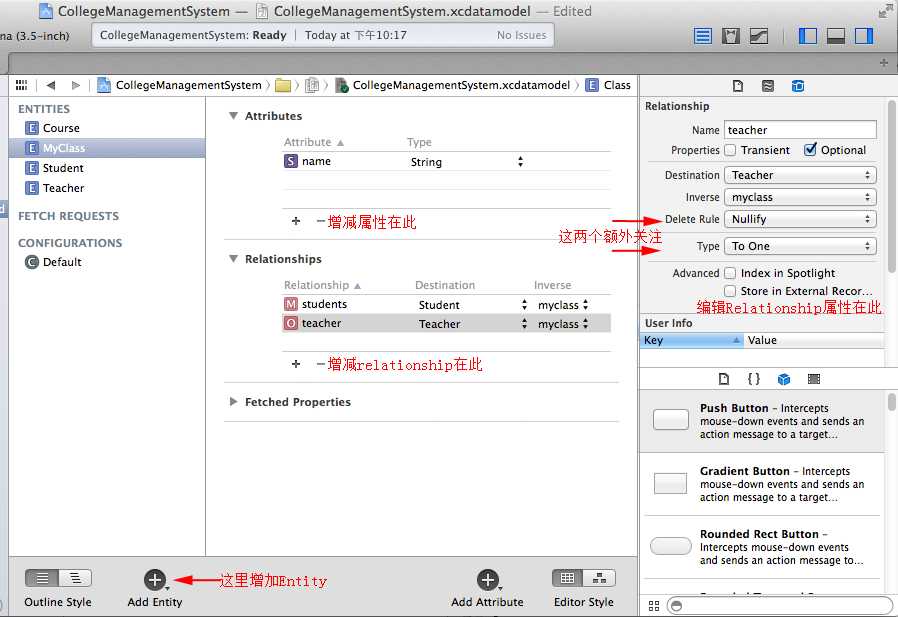Click the CollegeManagementSystem project breadcrumb

[x=179, y=85]
